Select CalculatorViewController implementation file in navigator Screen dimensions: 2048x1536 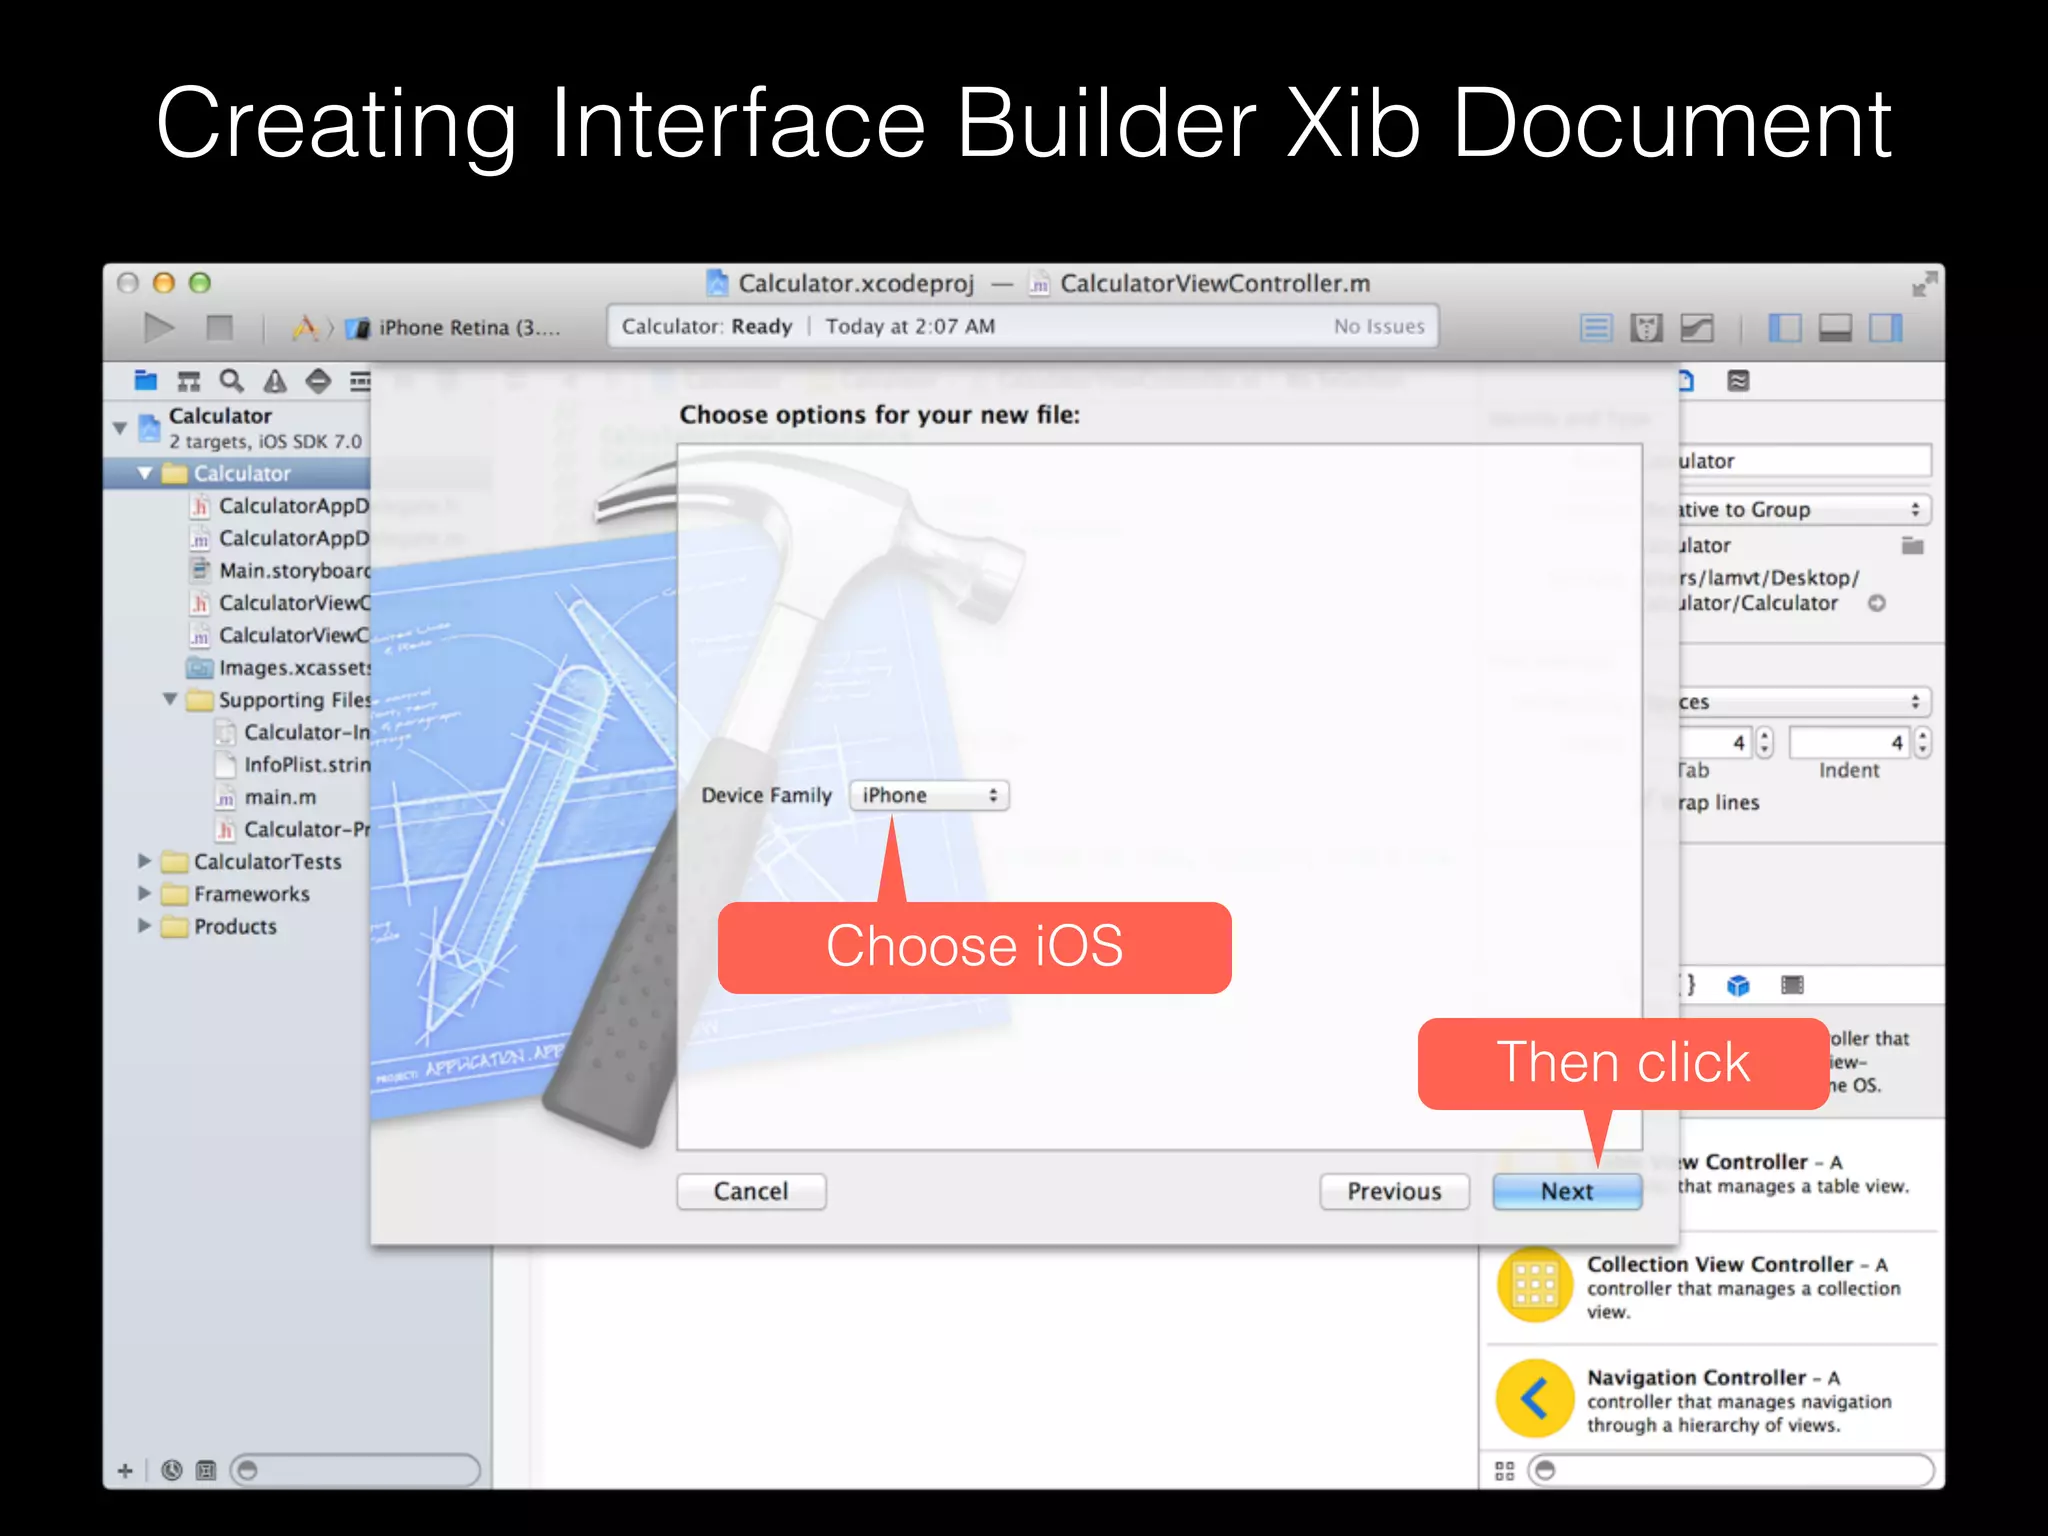pyautogui.click(x=280, y=635)
